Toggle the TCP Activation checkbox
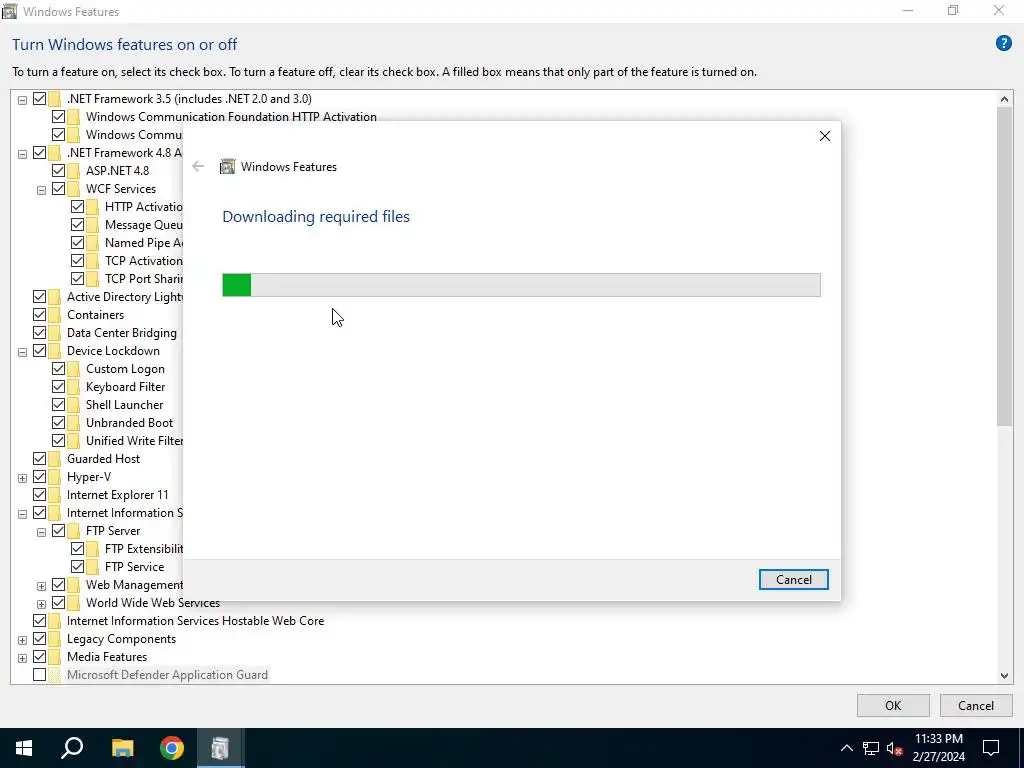 (x=77, y=261)
